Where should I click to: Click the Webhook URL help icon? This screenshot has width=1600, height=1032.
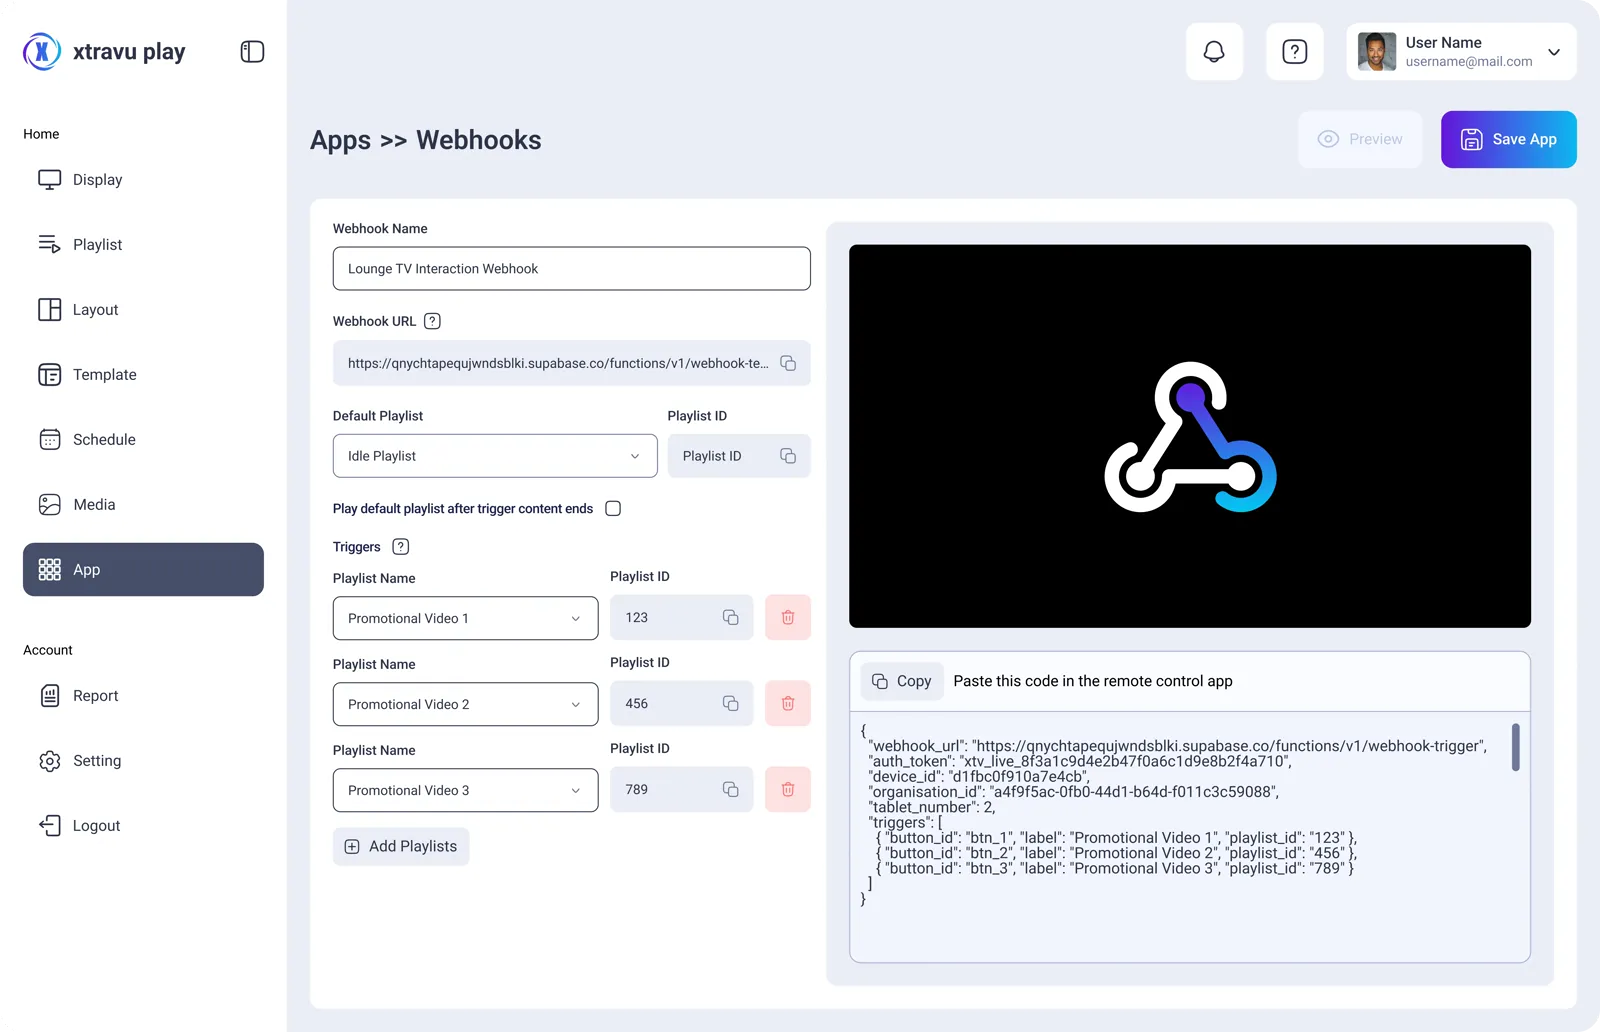tap(432, 321)
